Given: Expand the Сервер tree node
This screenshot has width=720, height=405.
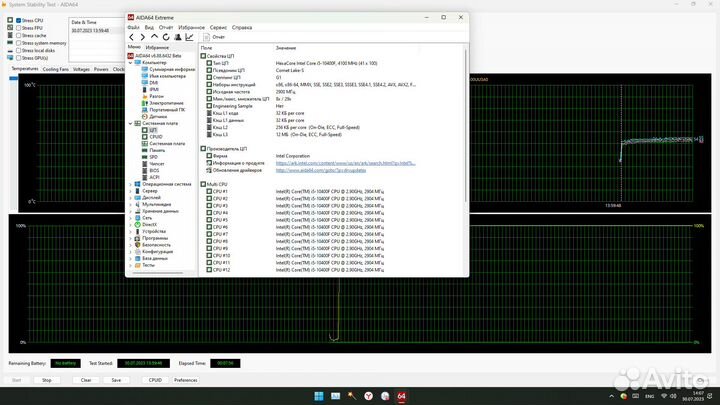Looking at the screenshot, I should [x=130, y=191].
